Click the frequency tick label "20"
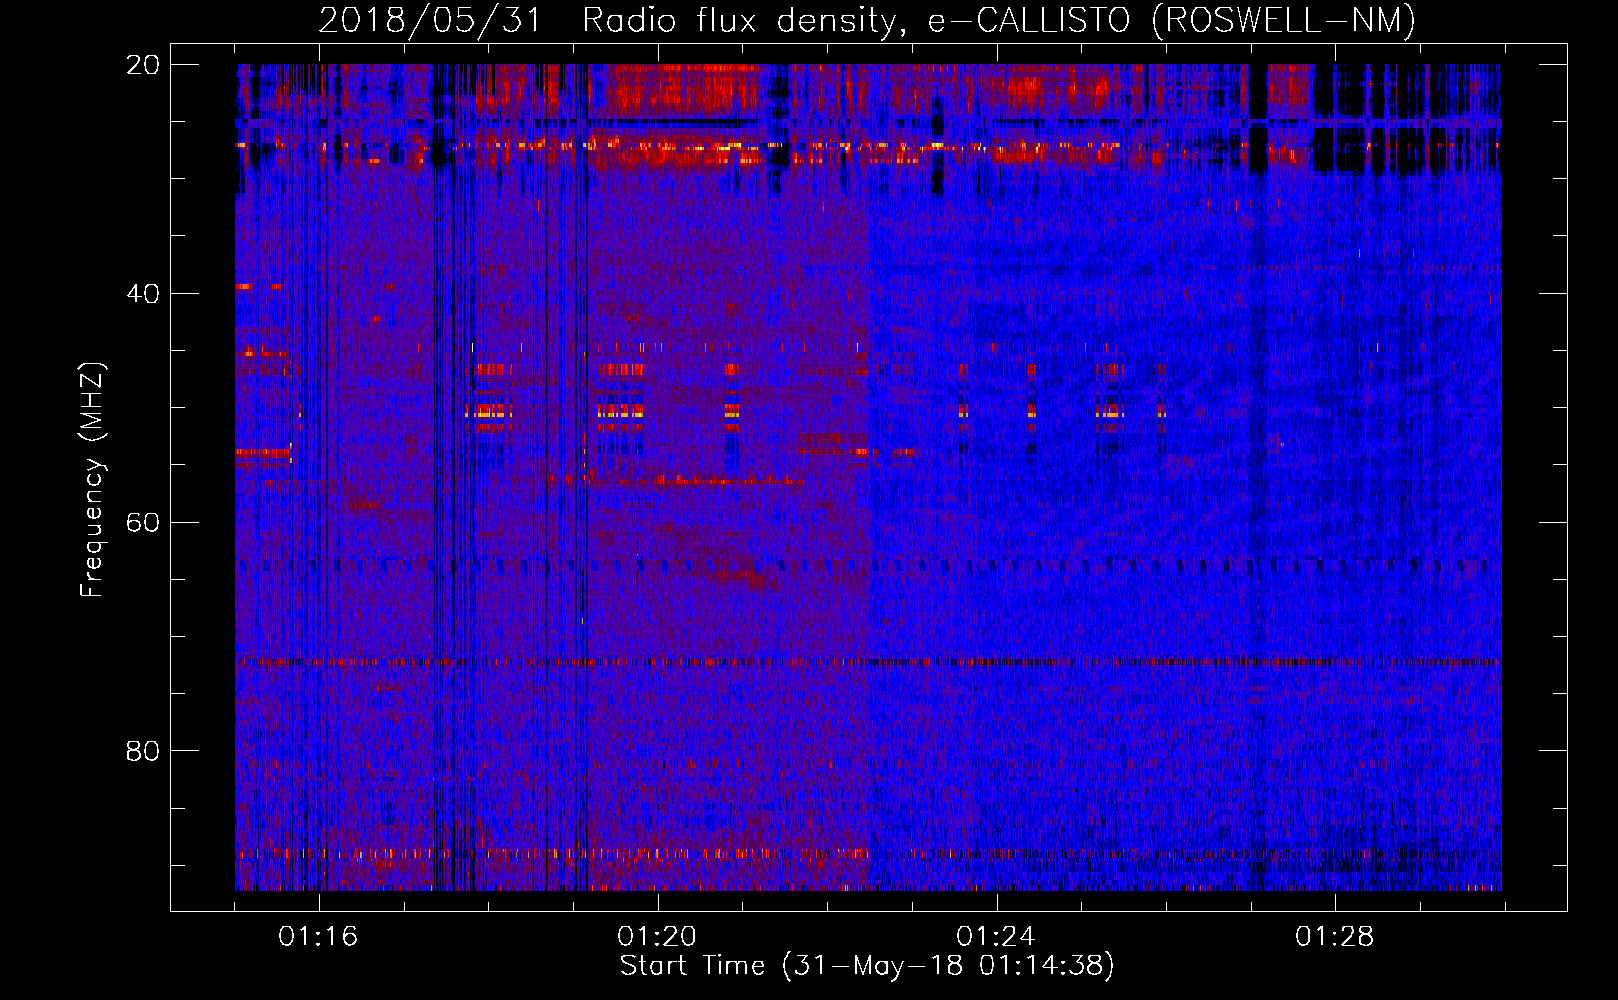The height and width of the screenshot is (1000, 1618). pyautogui.click(x=143, y=65)
